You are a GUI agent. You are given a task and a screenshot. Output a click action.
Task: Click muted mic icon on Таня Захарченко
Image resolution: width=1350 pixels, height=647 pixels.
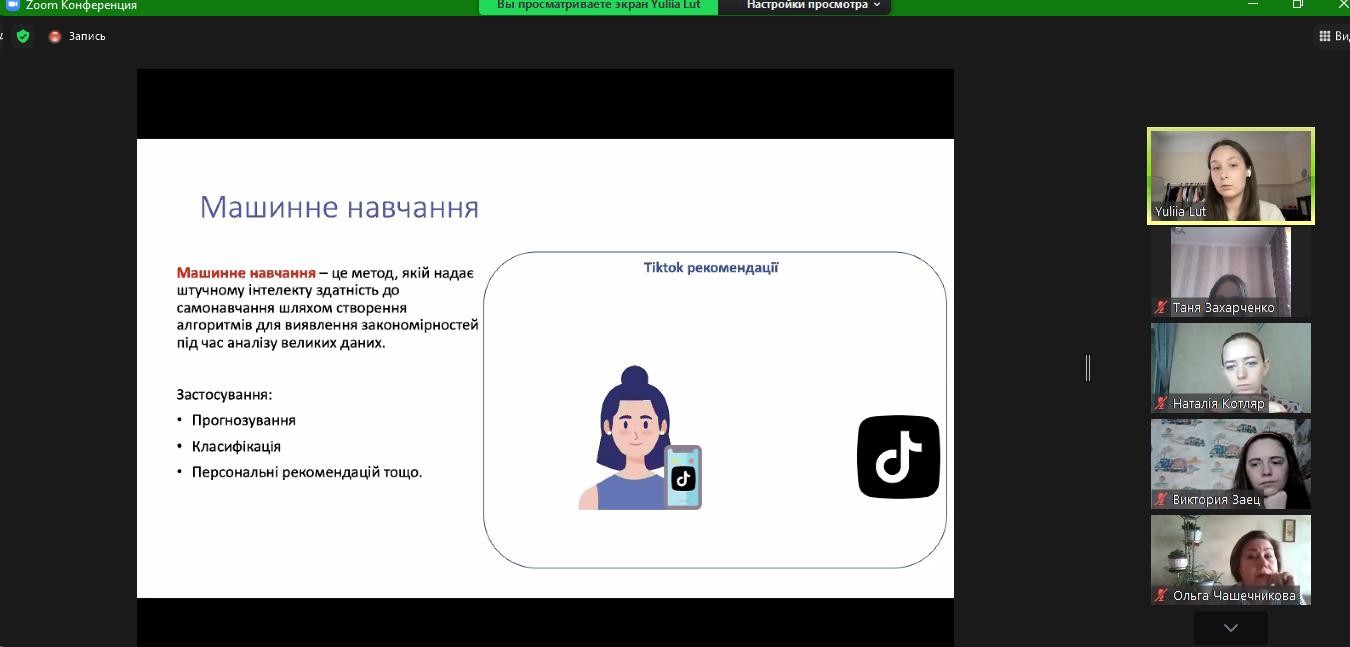coord(1161,308)
